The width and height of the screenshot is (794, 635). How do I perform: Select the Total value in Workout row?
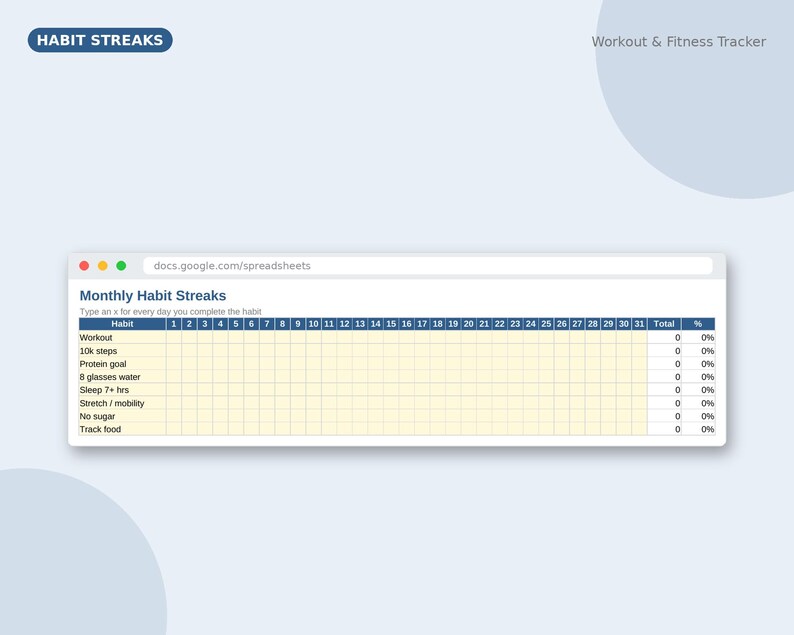(664, 338)
